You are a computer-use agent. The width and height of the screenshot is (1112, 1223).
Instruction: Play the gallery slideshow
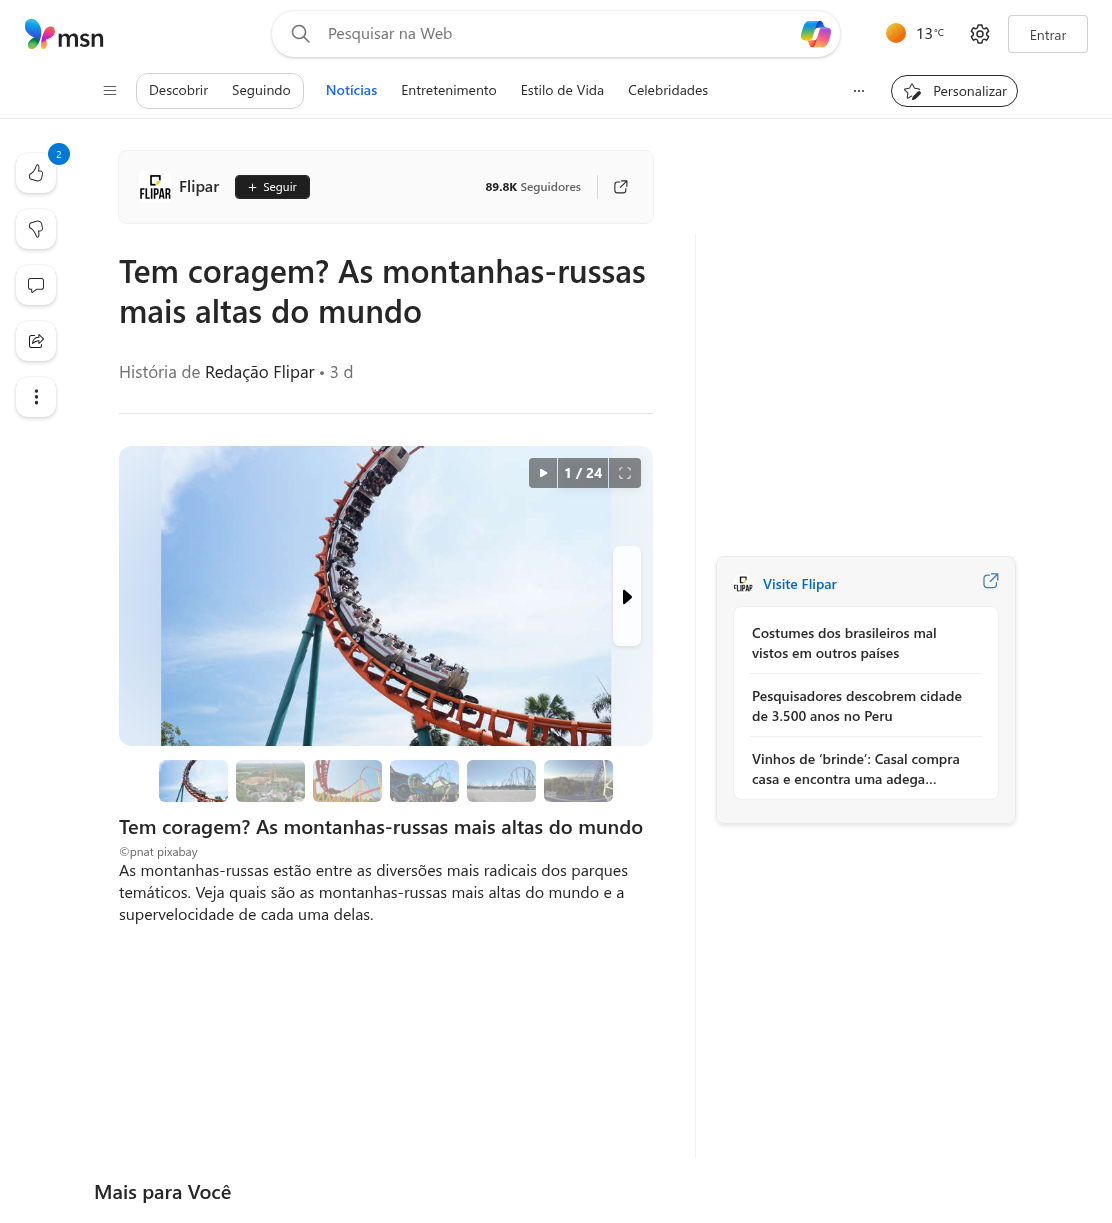click(543, 473)
